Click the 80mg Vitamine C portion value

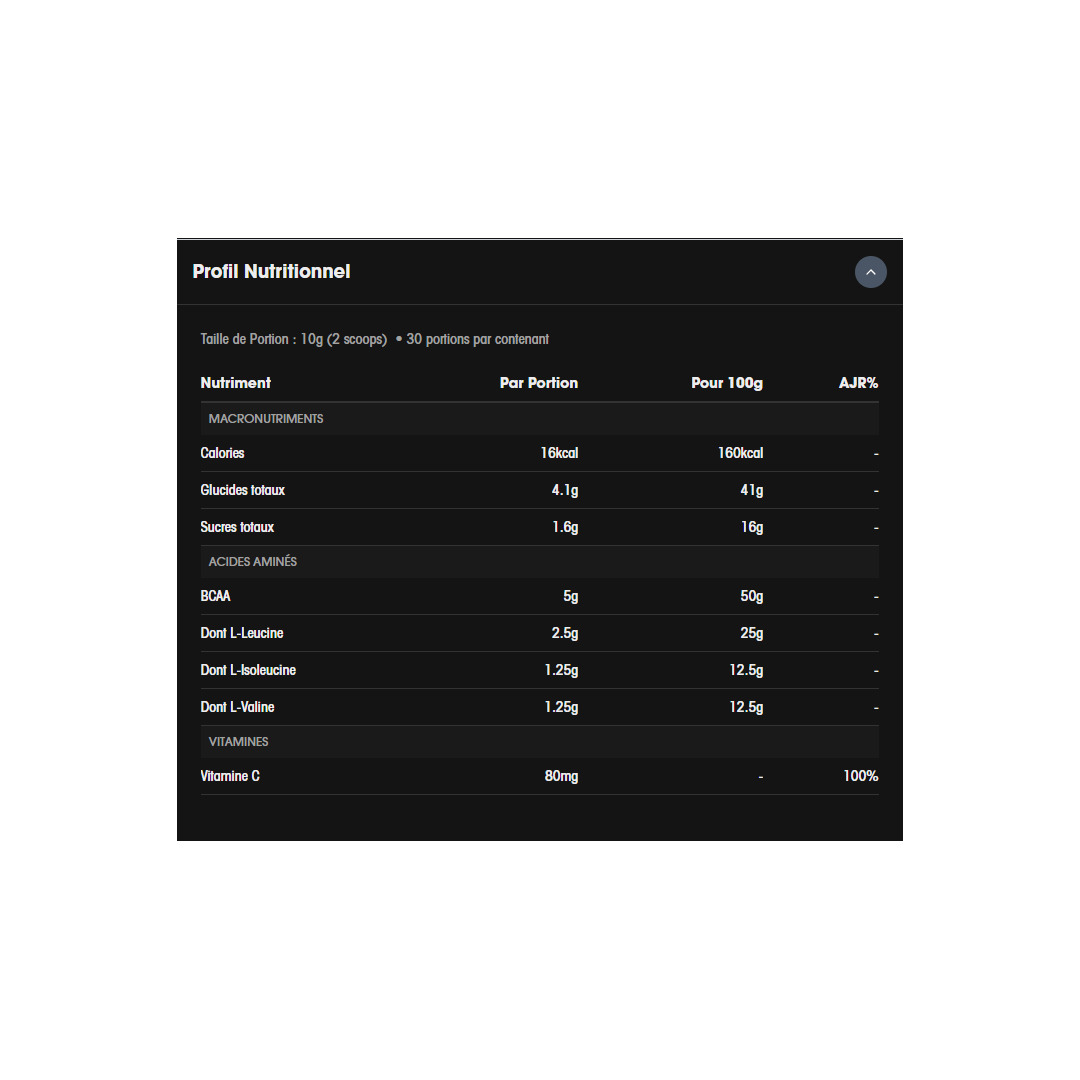561,776
